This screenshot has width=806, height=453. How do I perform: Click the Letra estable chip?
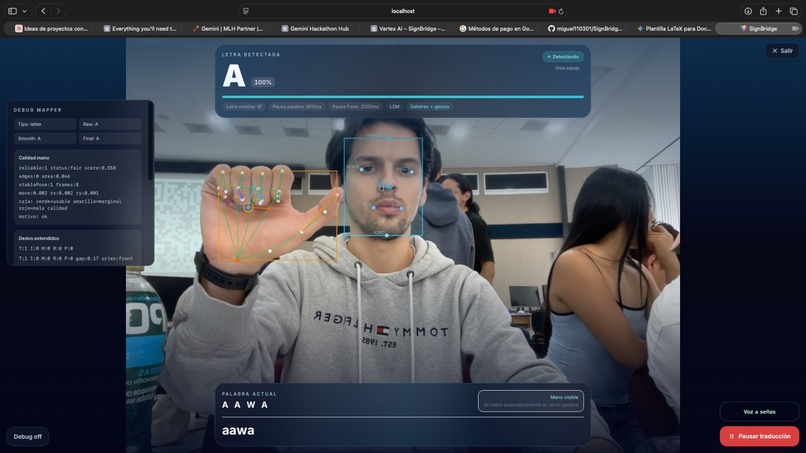click(244, 106)
